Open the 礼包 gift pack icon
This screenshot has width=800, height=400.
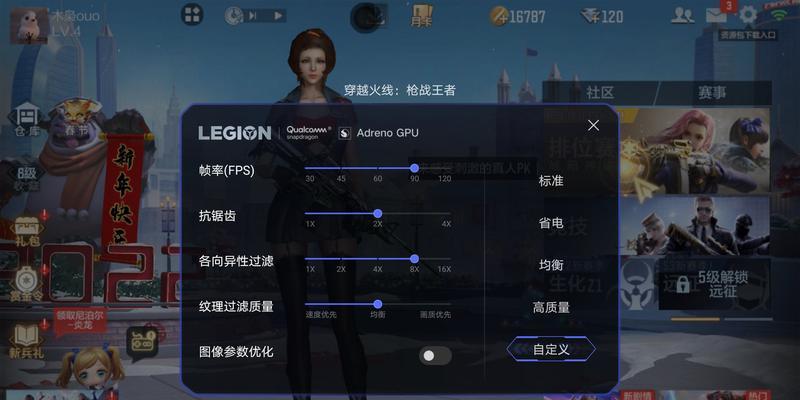(x=28, y=231)
